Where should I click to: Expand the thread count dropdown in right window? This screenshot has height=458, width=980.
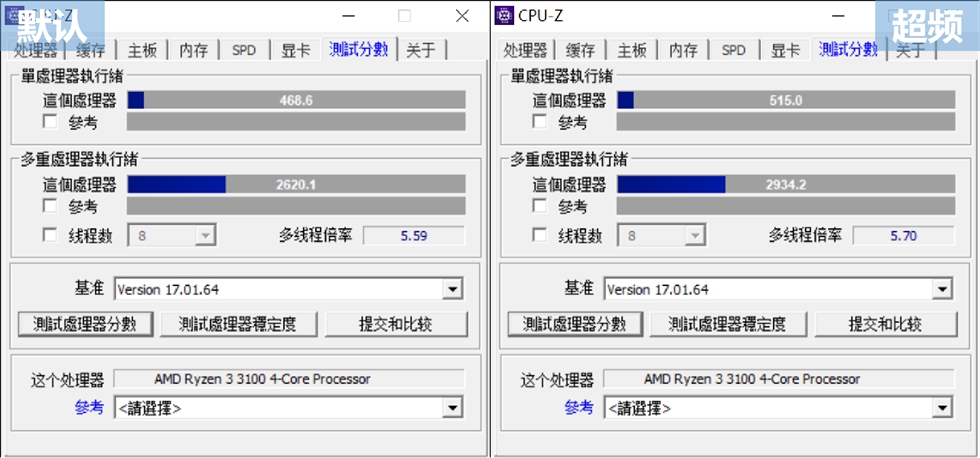[694, 236]
